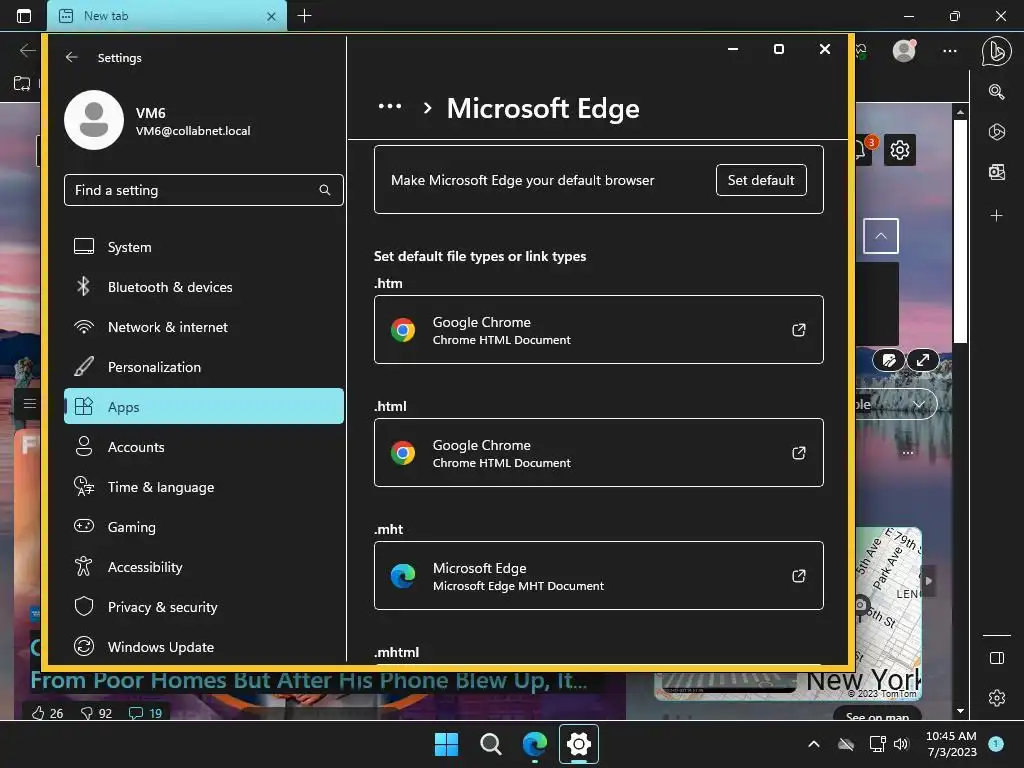The width and height of the screenshot is (1024, 768).
Task: Click the expand background image arrows
Action: (x=923, y=360)
